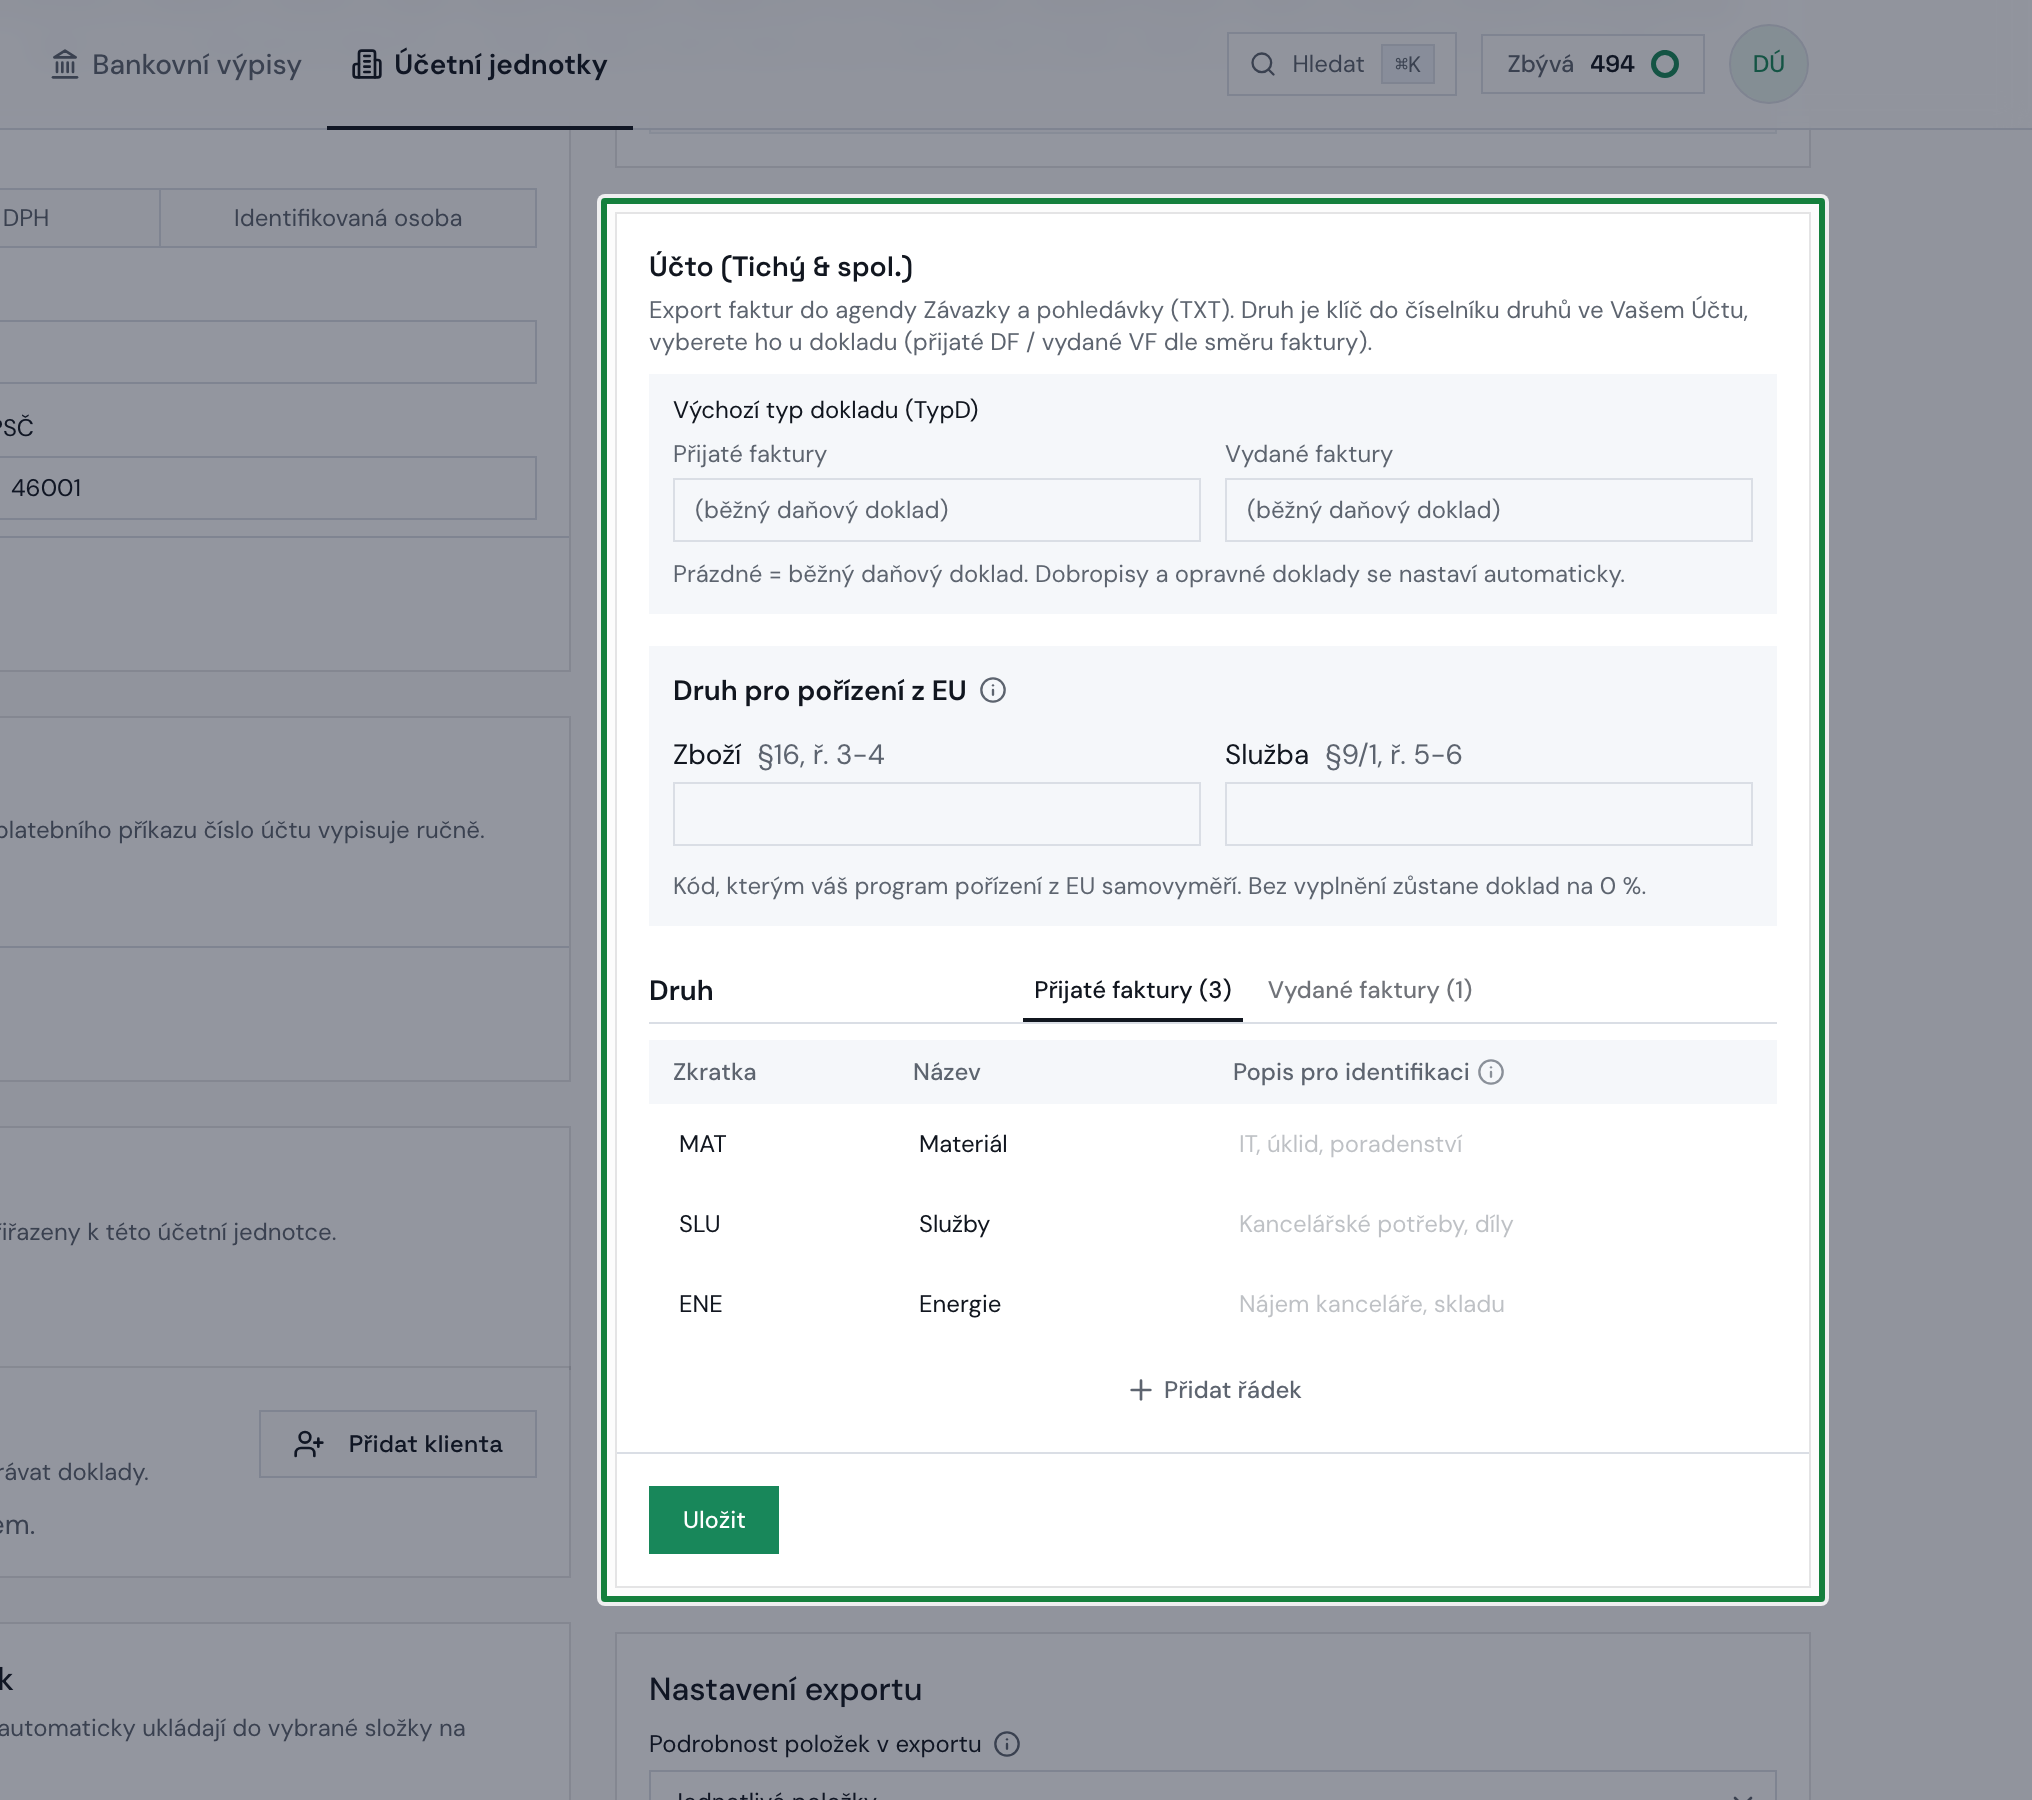Open the Podrobnost položek v exportu dropdown
This screenshot has height=1800, width=2032.
(1212, 1786)
